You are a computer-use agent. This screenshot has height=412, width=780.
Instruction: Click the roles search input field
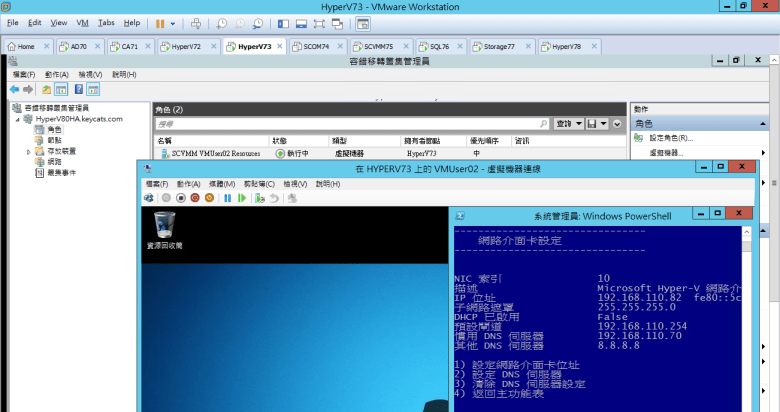click(352, 123)
